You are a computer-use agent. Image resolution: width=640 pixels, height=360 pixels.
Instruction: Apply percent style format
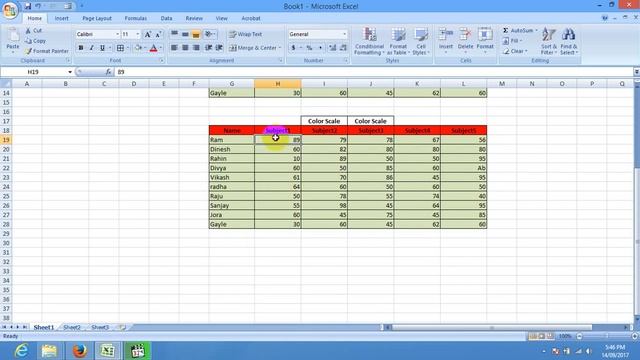pos(309,48)
